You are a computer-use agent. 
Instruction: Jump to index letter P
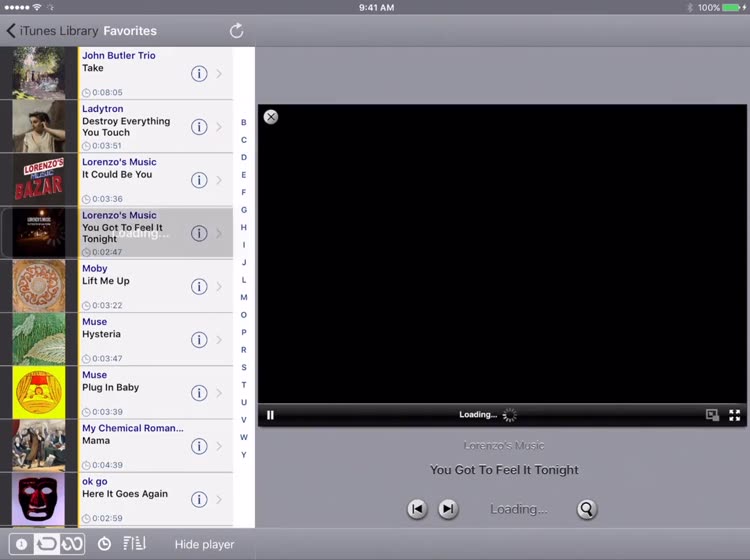pyautogui.click(x=244, y=332)
